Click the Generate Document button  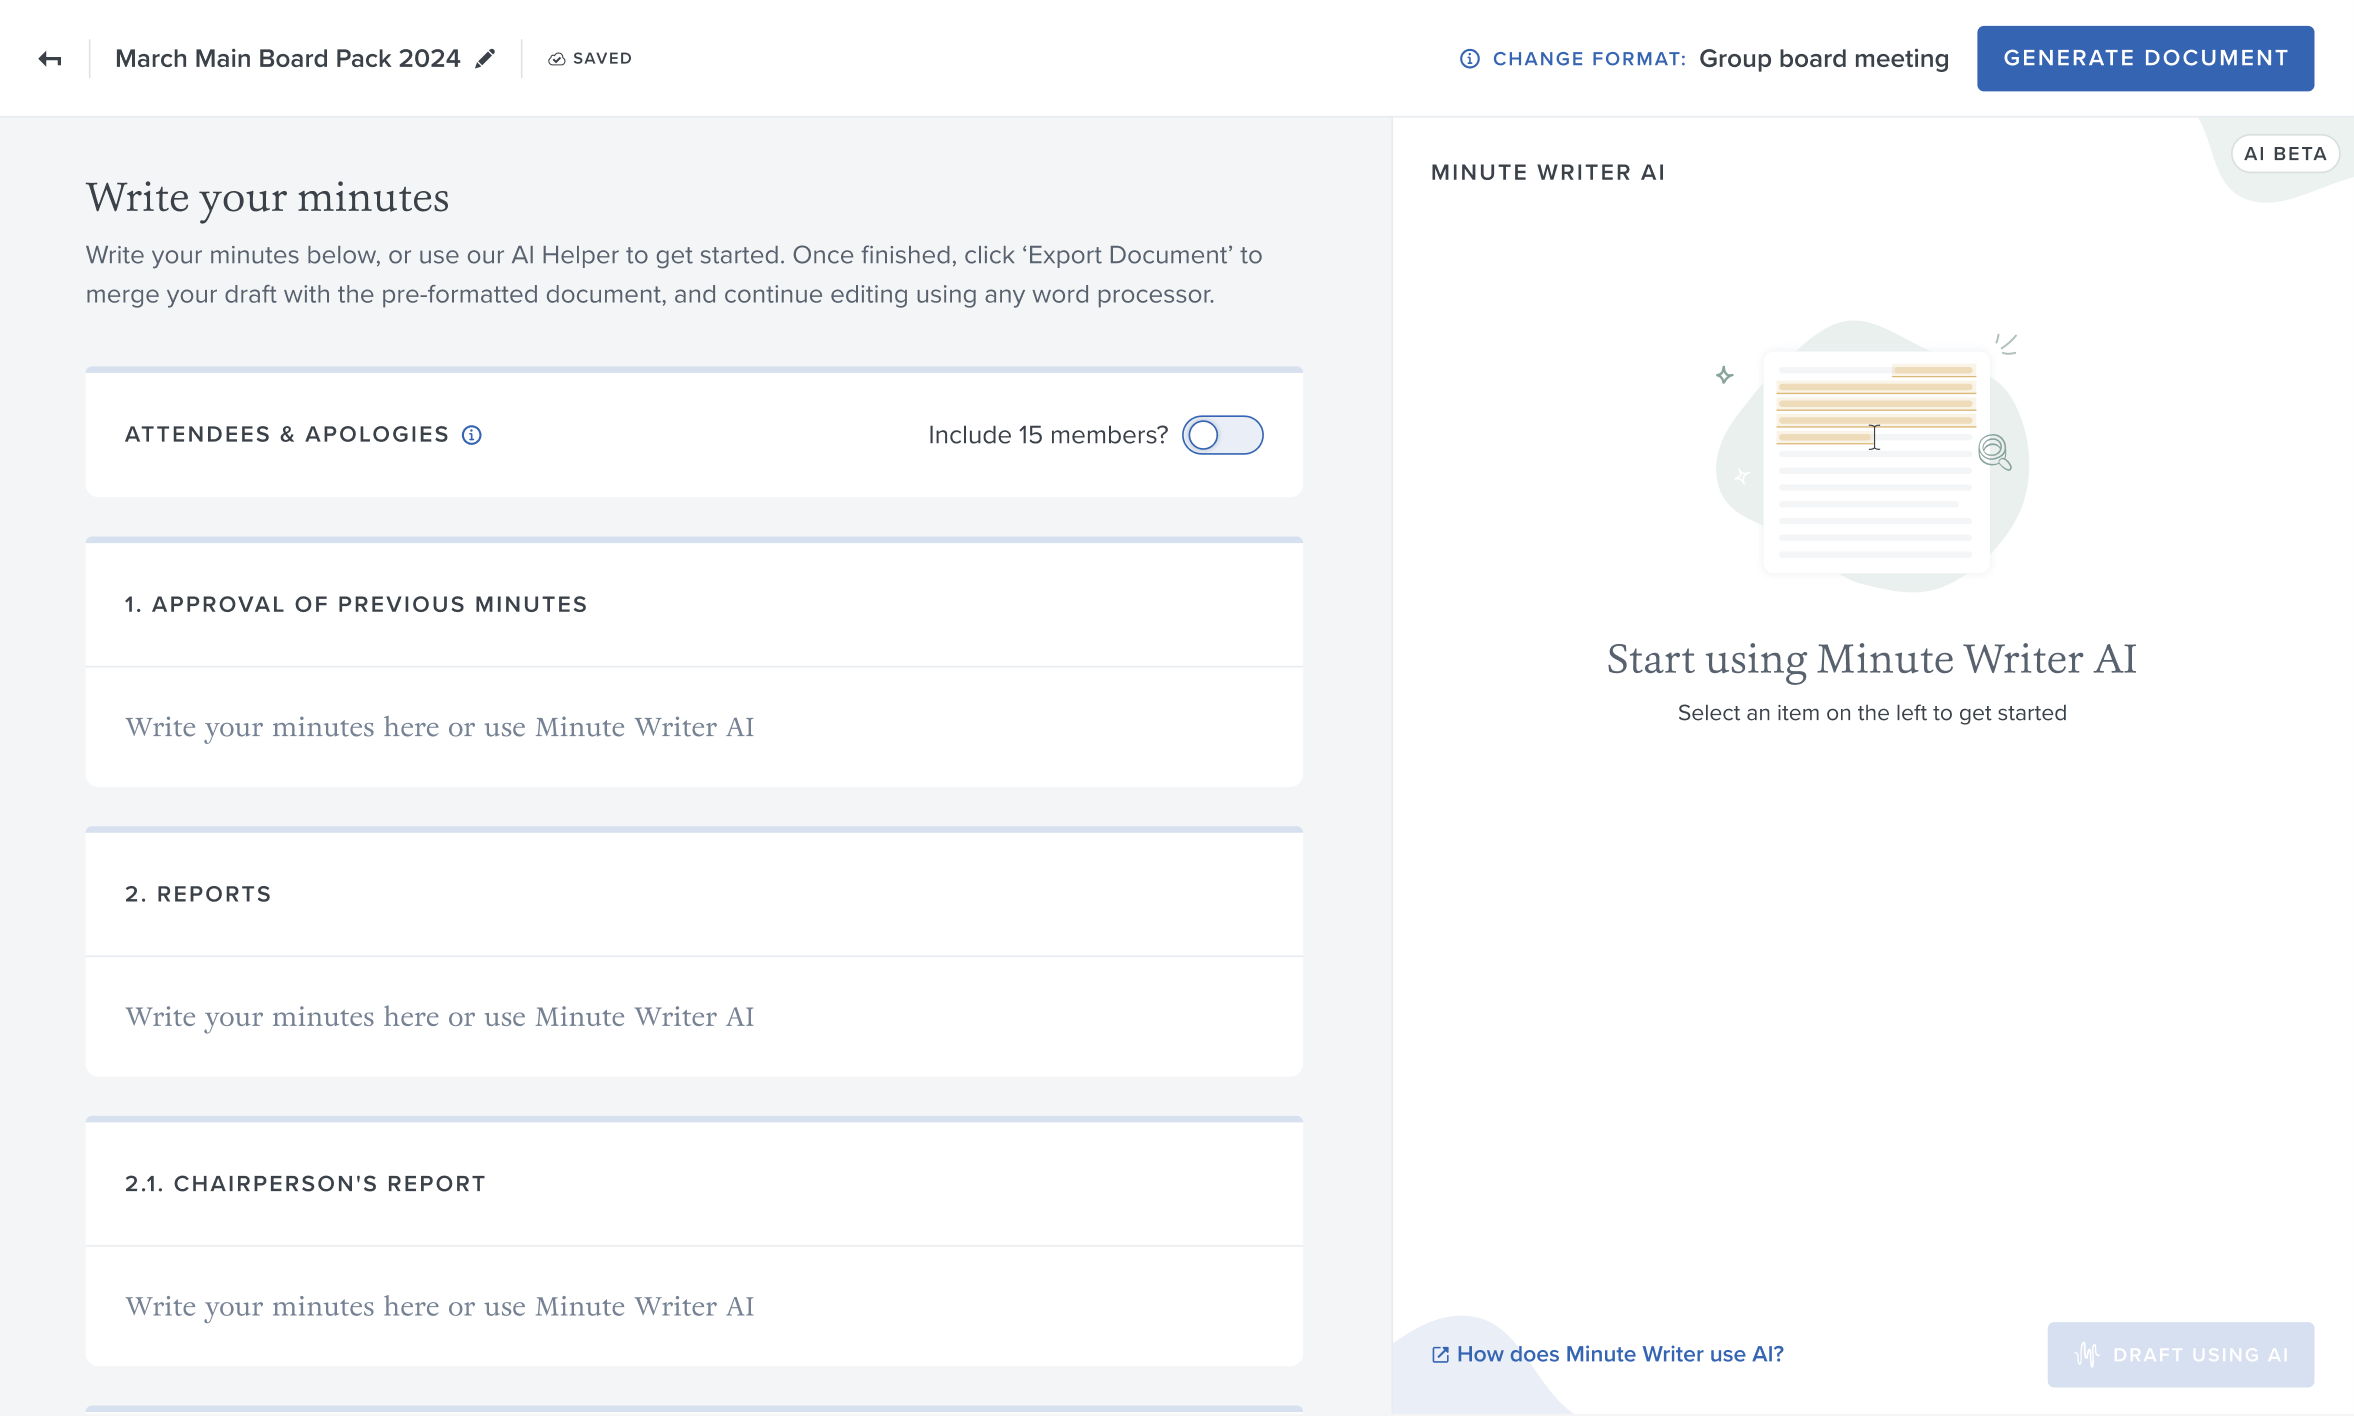[2145, 59]
